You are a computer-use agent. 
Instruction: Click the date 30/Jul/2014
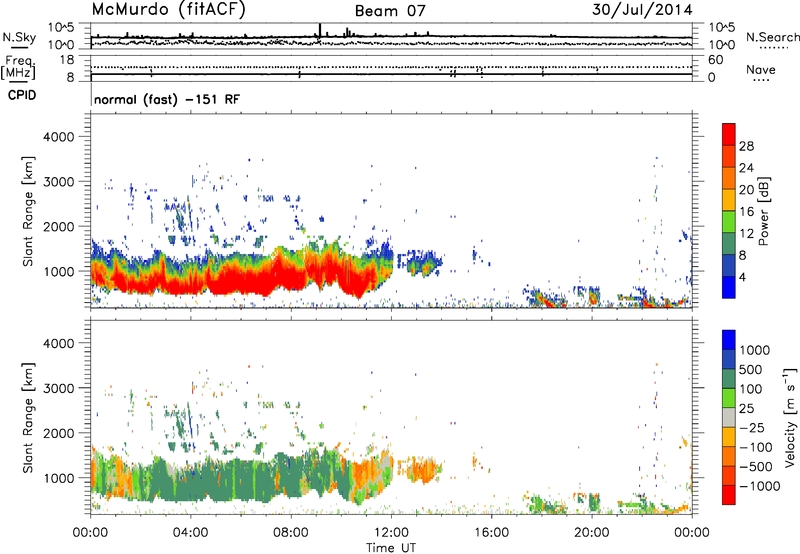click(642, 10)
